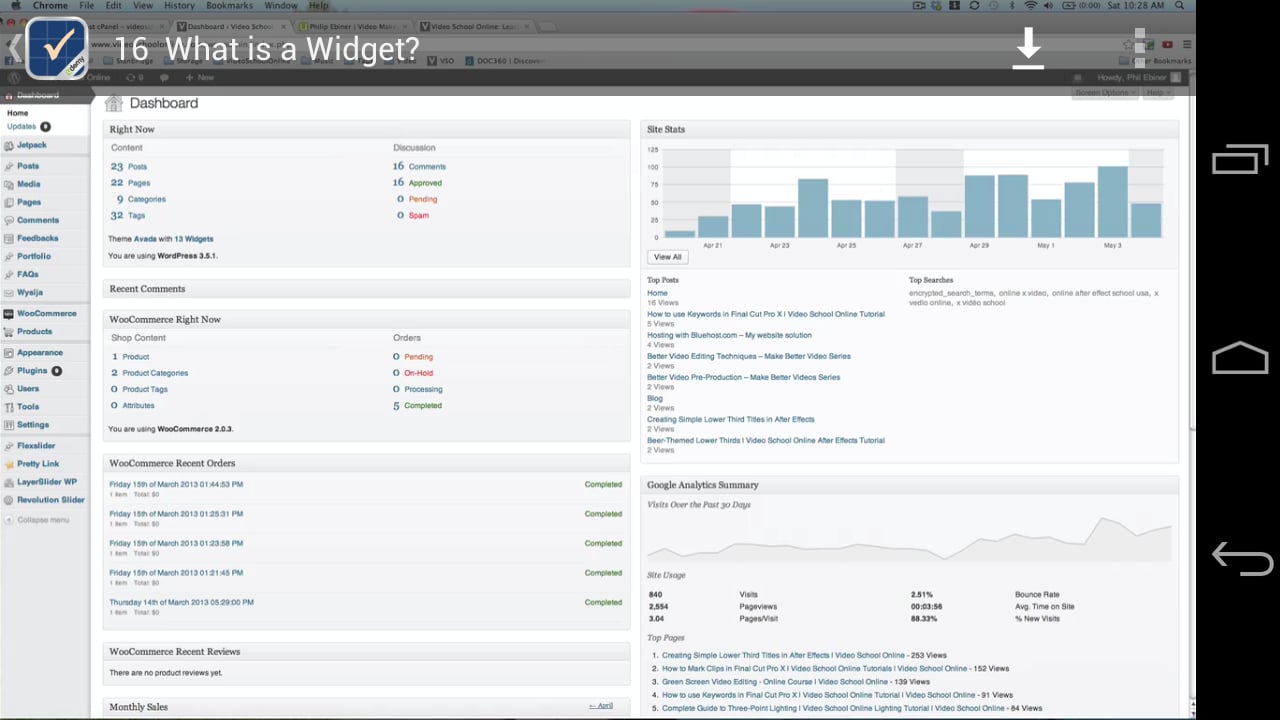This screenshot has height=720, width=1280.
Task: Tap the Android recent apps button
Action: pos(1240,160)
